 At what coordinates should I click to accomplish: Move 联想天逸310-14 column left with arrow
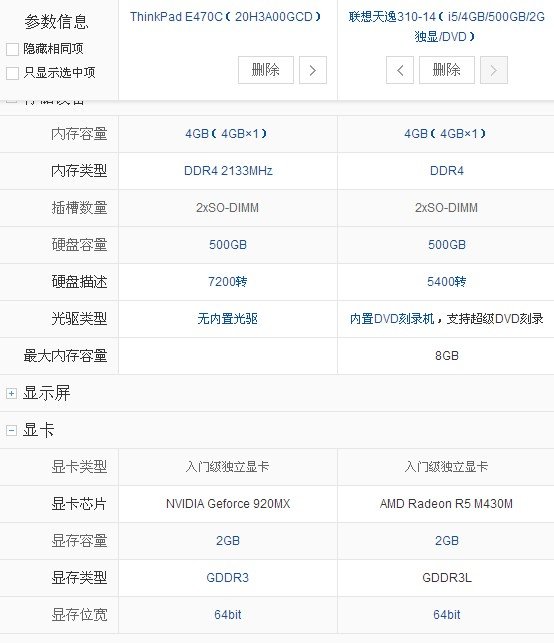(x=400, y=70)
